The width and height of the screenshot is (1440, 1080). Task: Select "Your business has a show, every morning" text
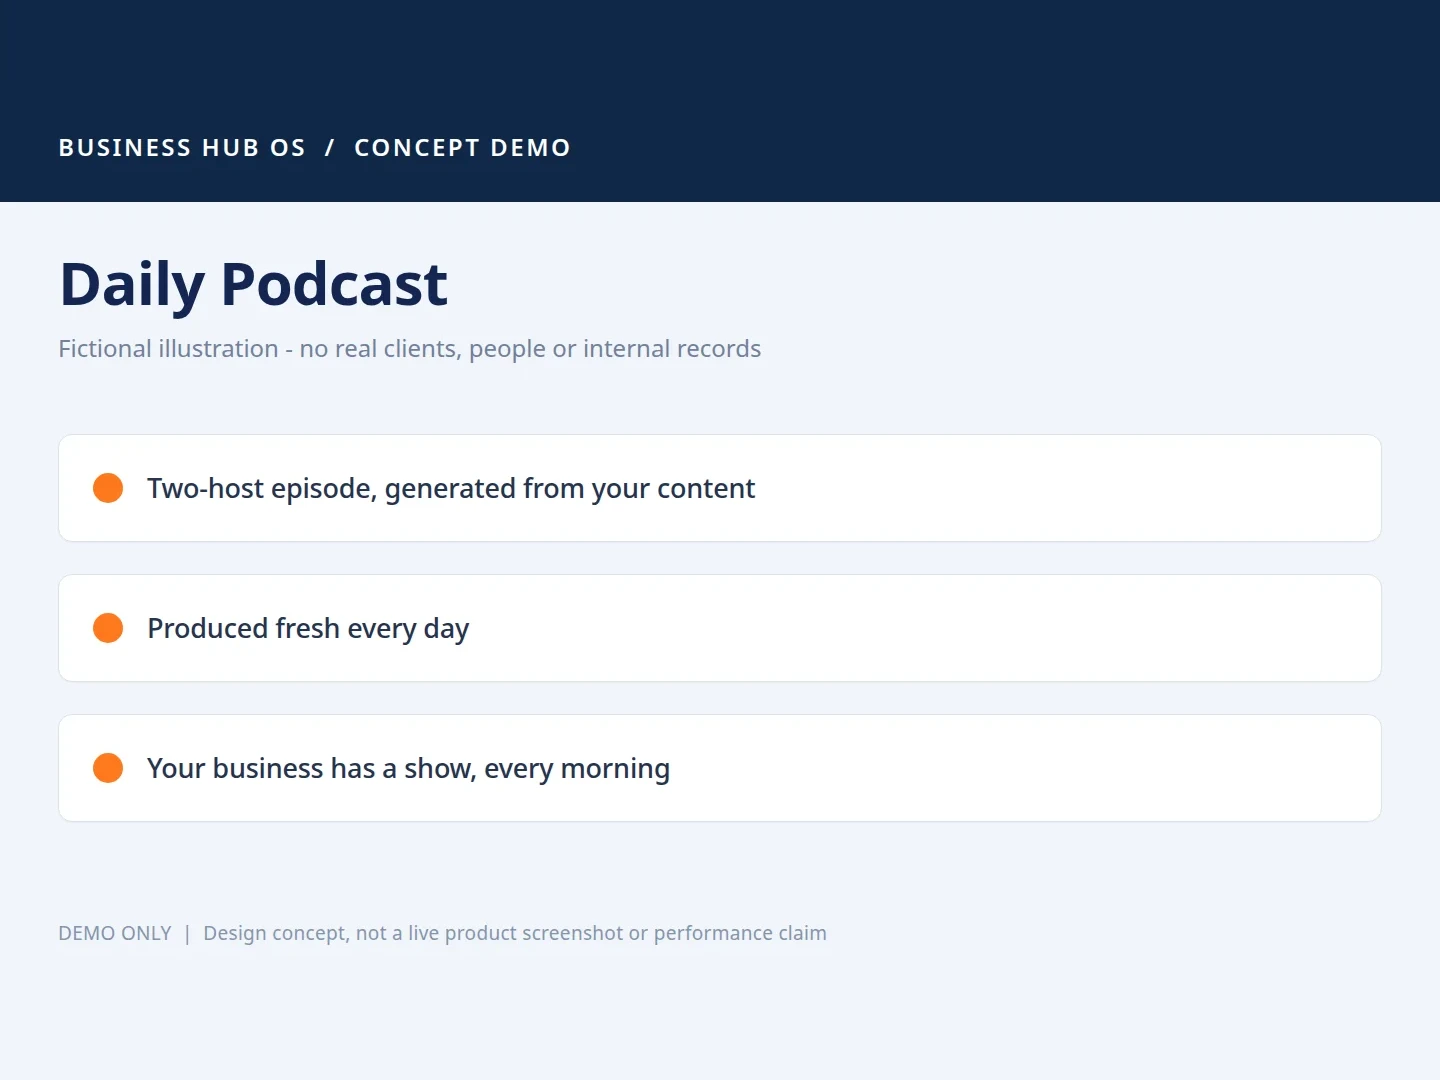click(409, 769)
